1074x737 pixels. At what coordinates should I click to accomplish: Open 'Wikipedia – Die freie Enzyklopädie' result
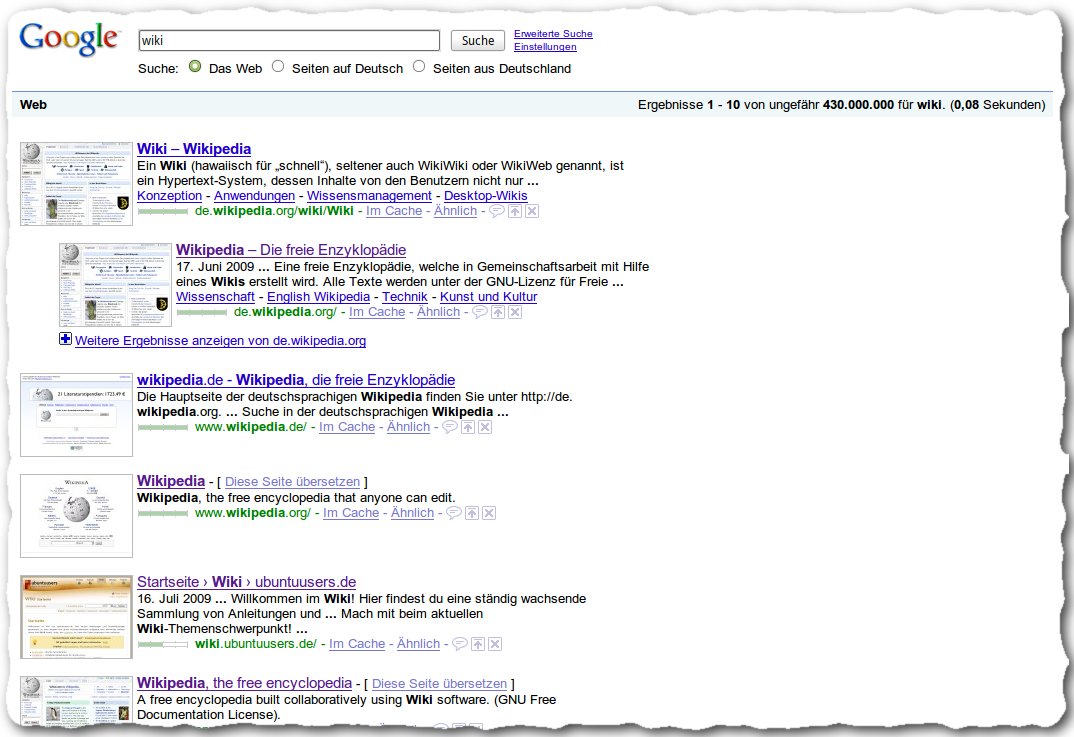click(x=291, y=250)
